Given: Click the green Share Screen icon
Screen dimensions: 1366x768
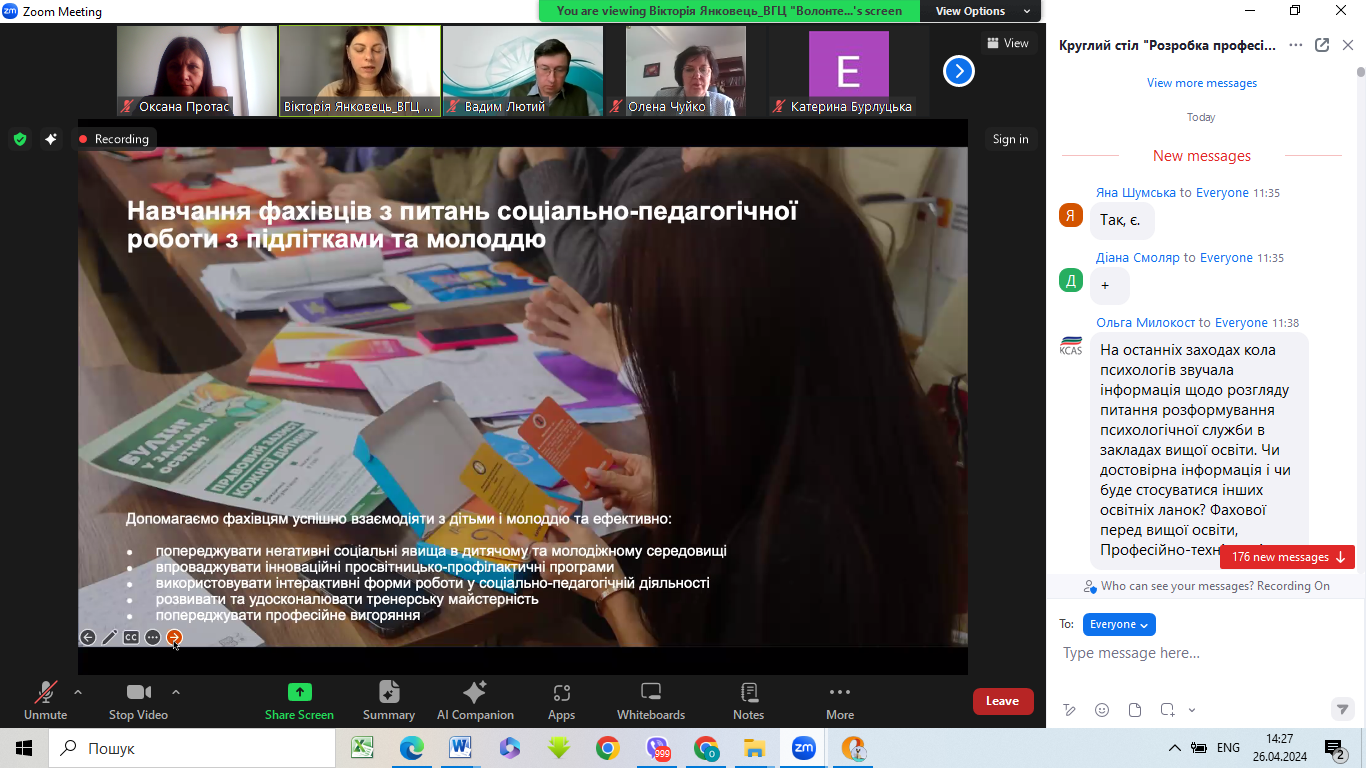Looking at the screenshot, I should (299, 692).
